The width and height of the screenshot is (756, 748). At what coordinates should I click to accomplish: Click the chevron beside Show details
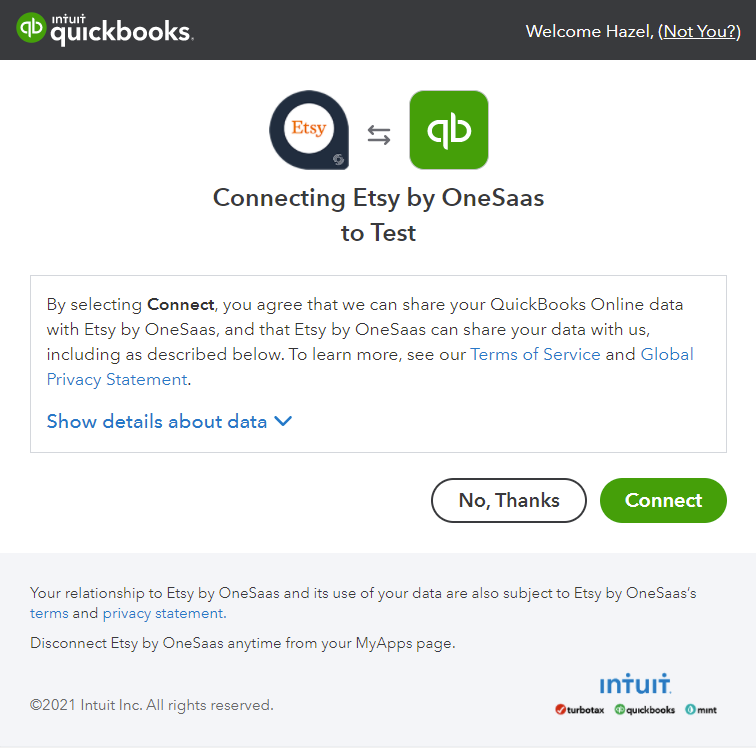point(283,422)
